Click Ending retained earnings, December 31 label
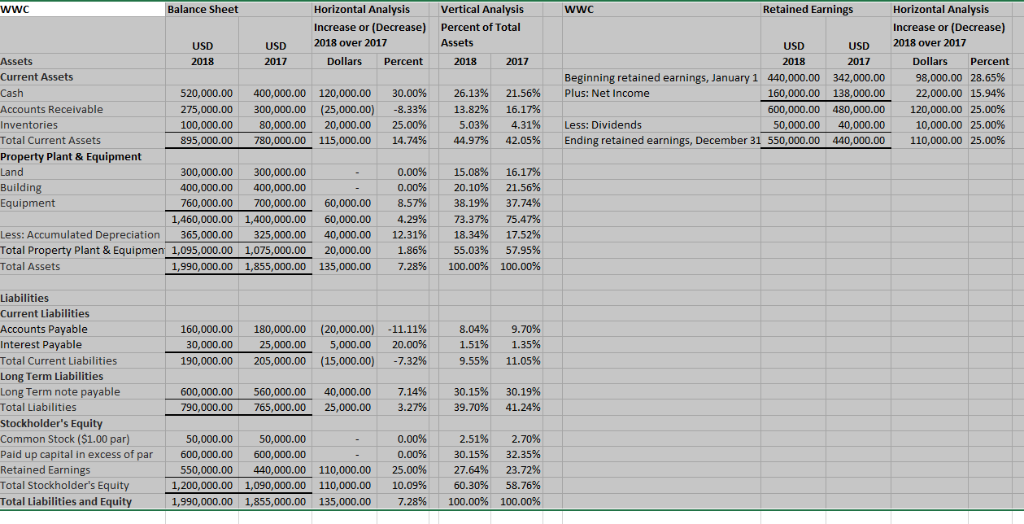This screenshot has height=524, width=1024. (661, 140)
